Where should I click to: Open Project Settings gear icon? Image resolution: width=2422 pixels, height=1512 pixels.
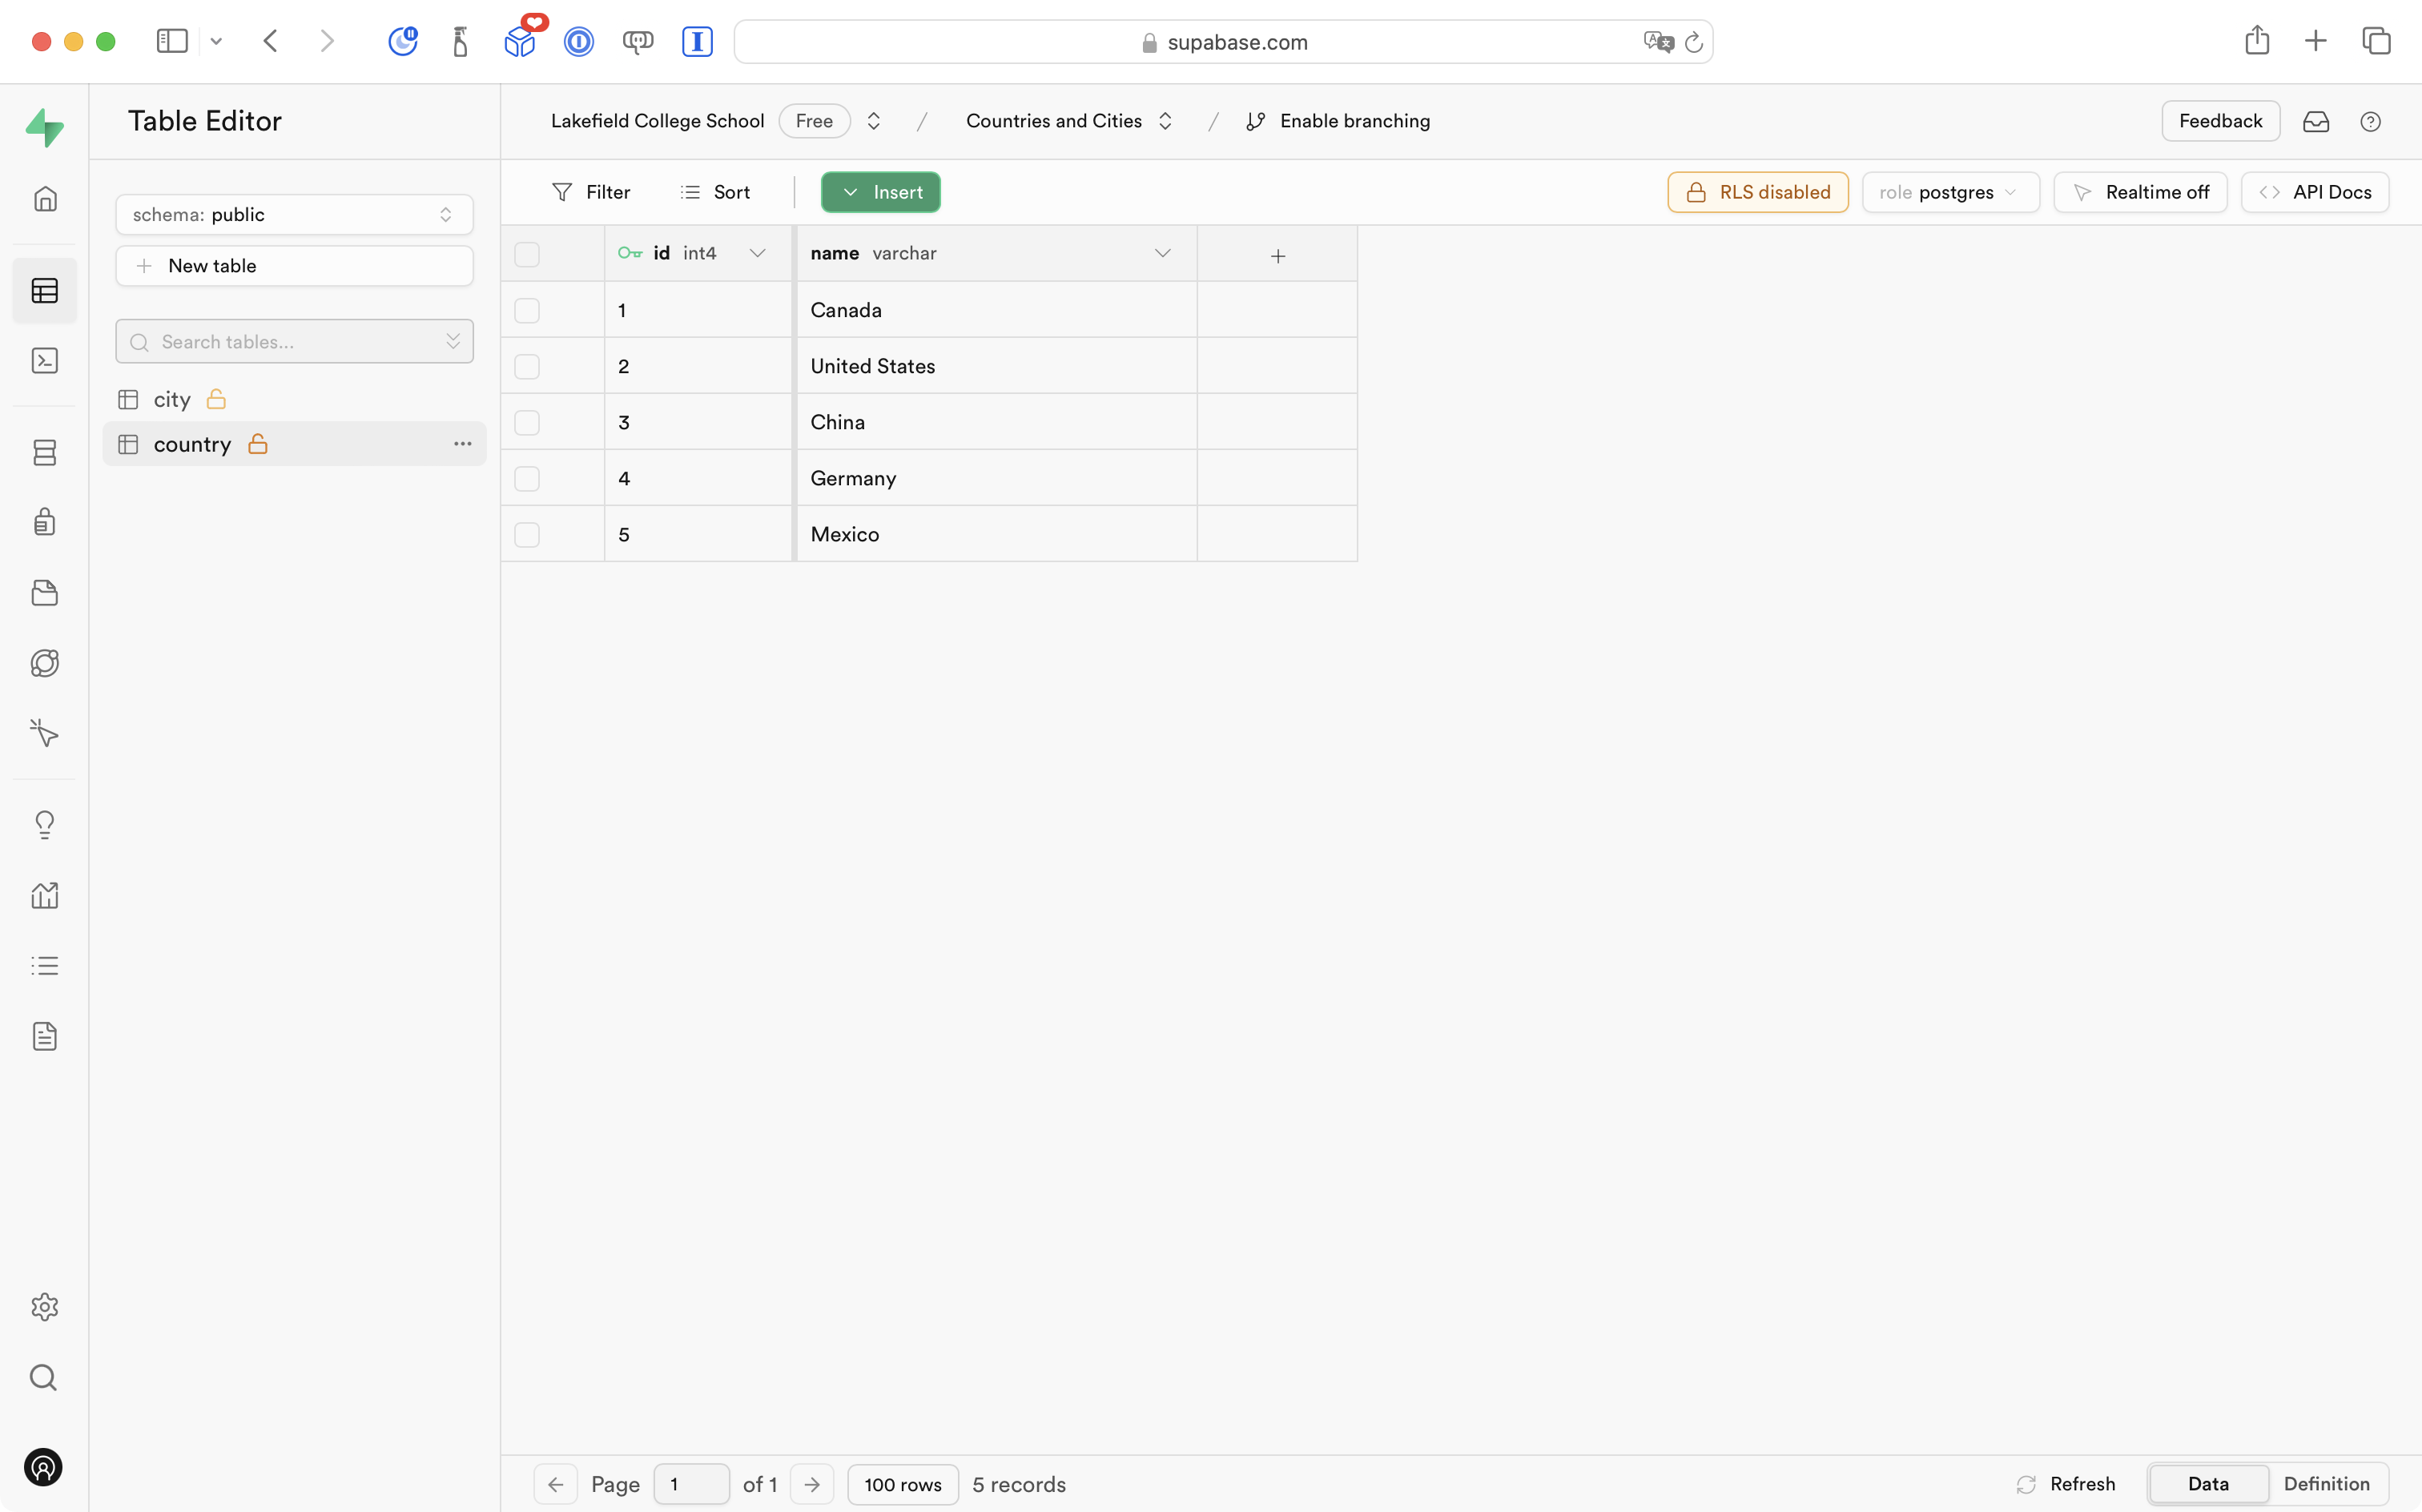pyautogui.click(x=45, y=1307)
